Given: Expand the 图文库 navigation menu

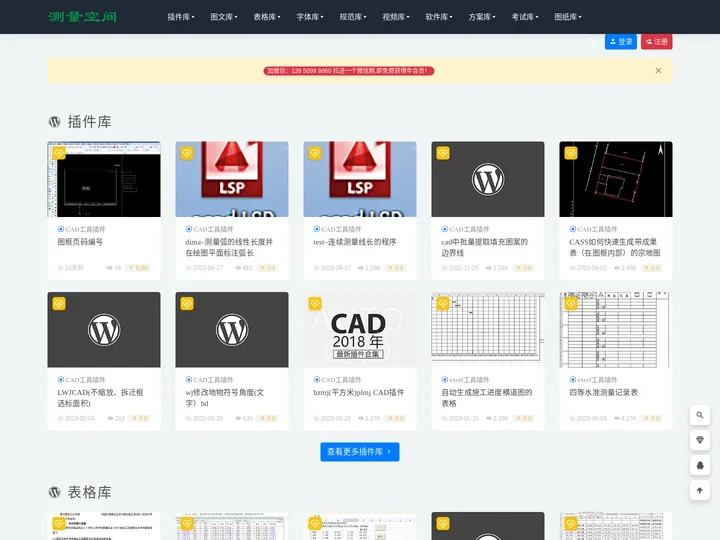Looking at the screenshot, I should 224,17.
